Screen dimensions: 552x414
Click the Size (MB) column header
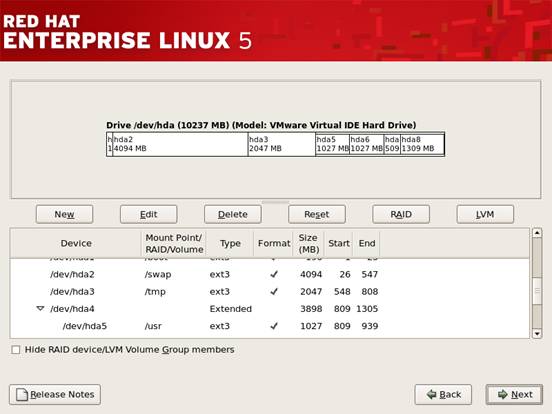(309, 243)
